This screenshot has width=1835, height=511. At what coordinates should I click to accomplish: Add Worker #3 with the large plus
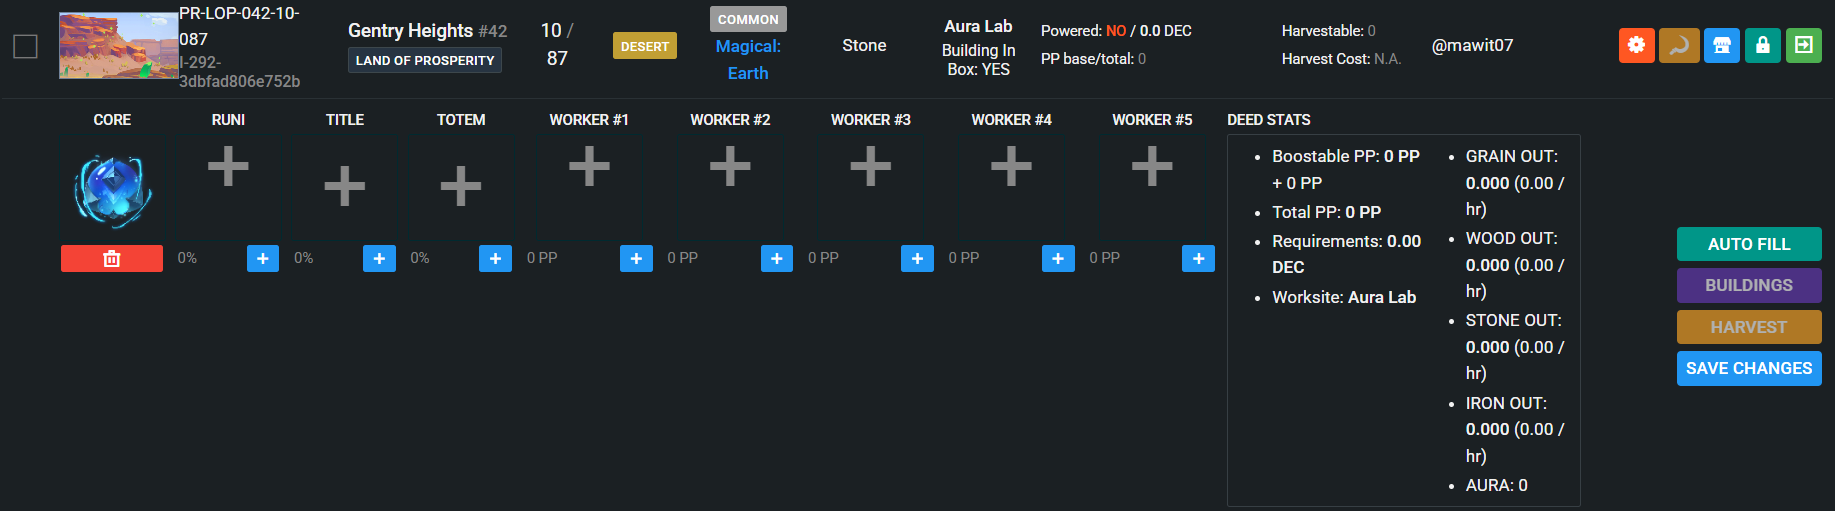pyautogui.click(x=870, y=166)
